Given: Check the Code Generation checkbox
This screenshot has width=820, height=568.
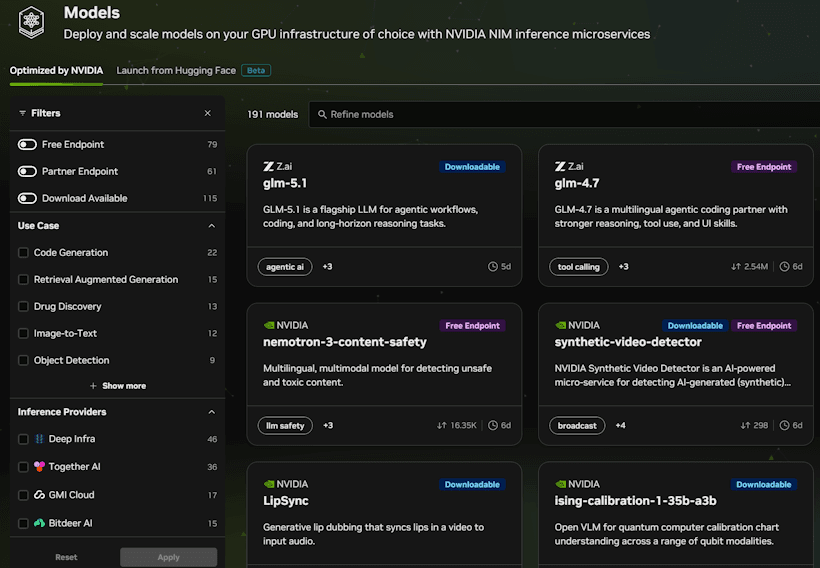Looking at the screenshot, I should pyautogui.click(x=23, y=253).
